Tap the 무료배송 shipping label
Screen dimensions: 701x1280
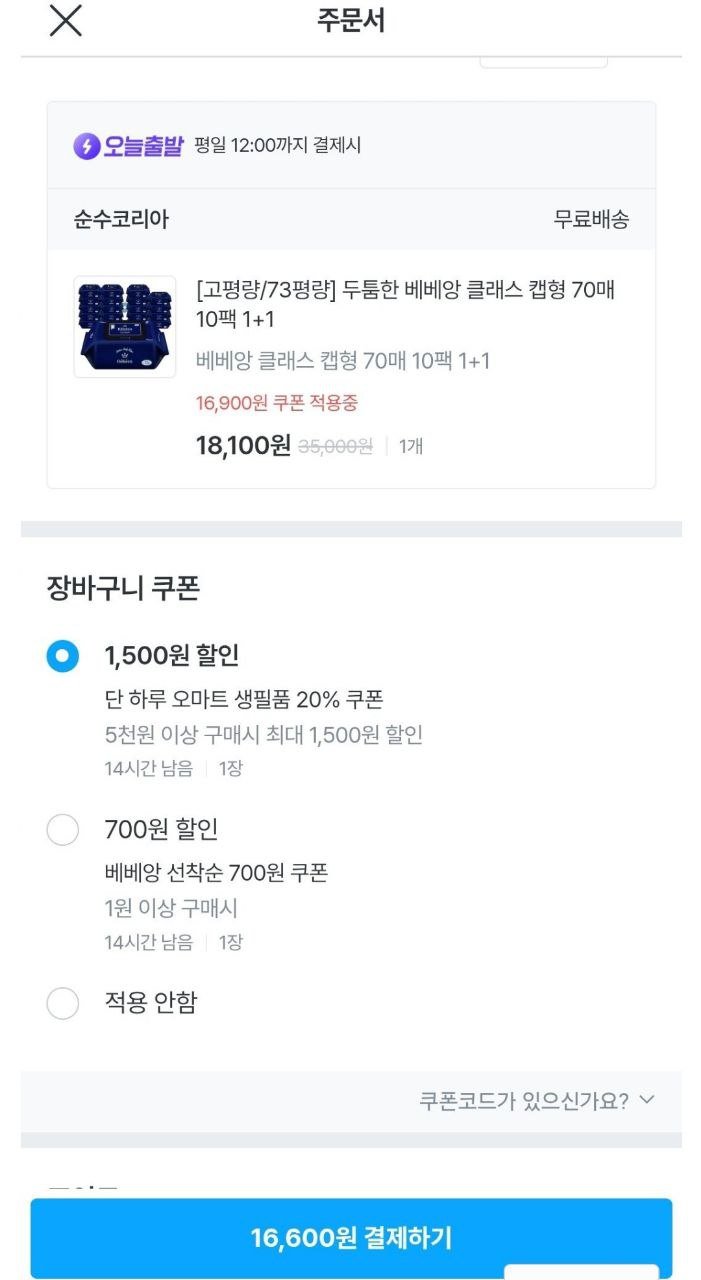(591, 220)
